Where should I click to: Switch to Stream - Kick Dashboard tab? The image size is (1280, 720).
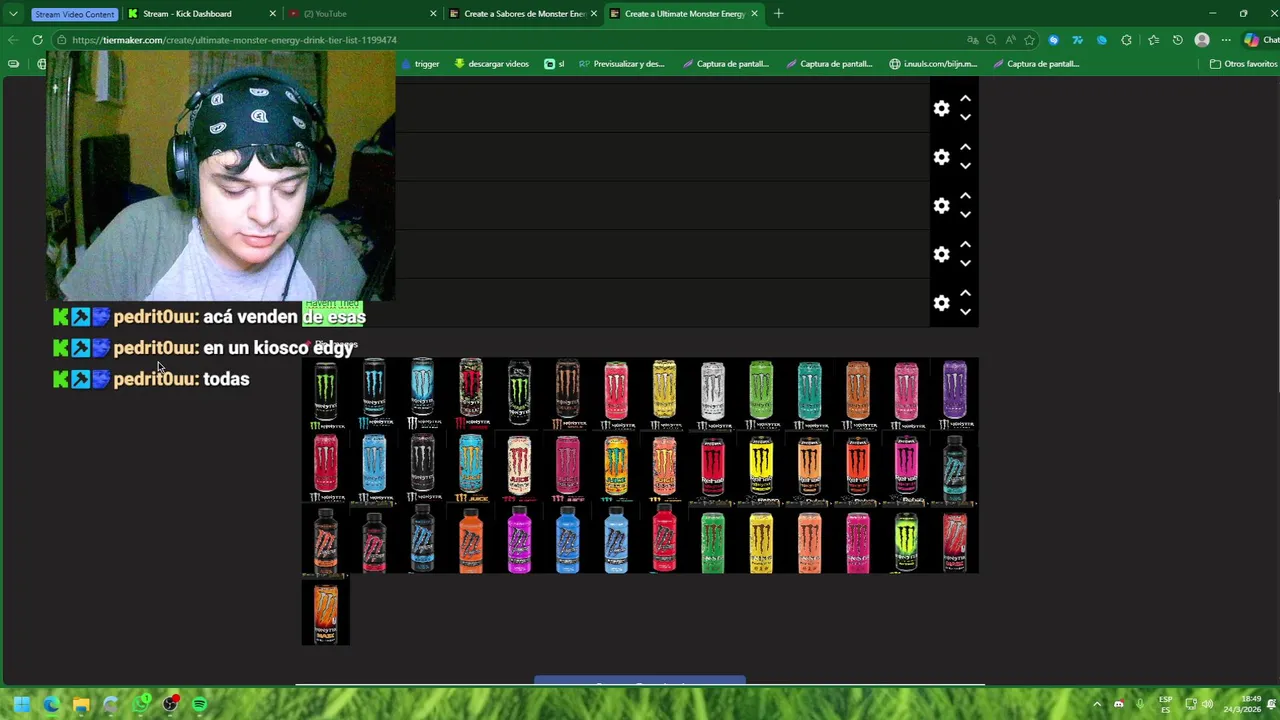pyautogui.click(x=200, y=14)
